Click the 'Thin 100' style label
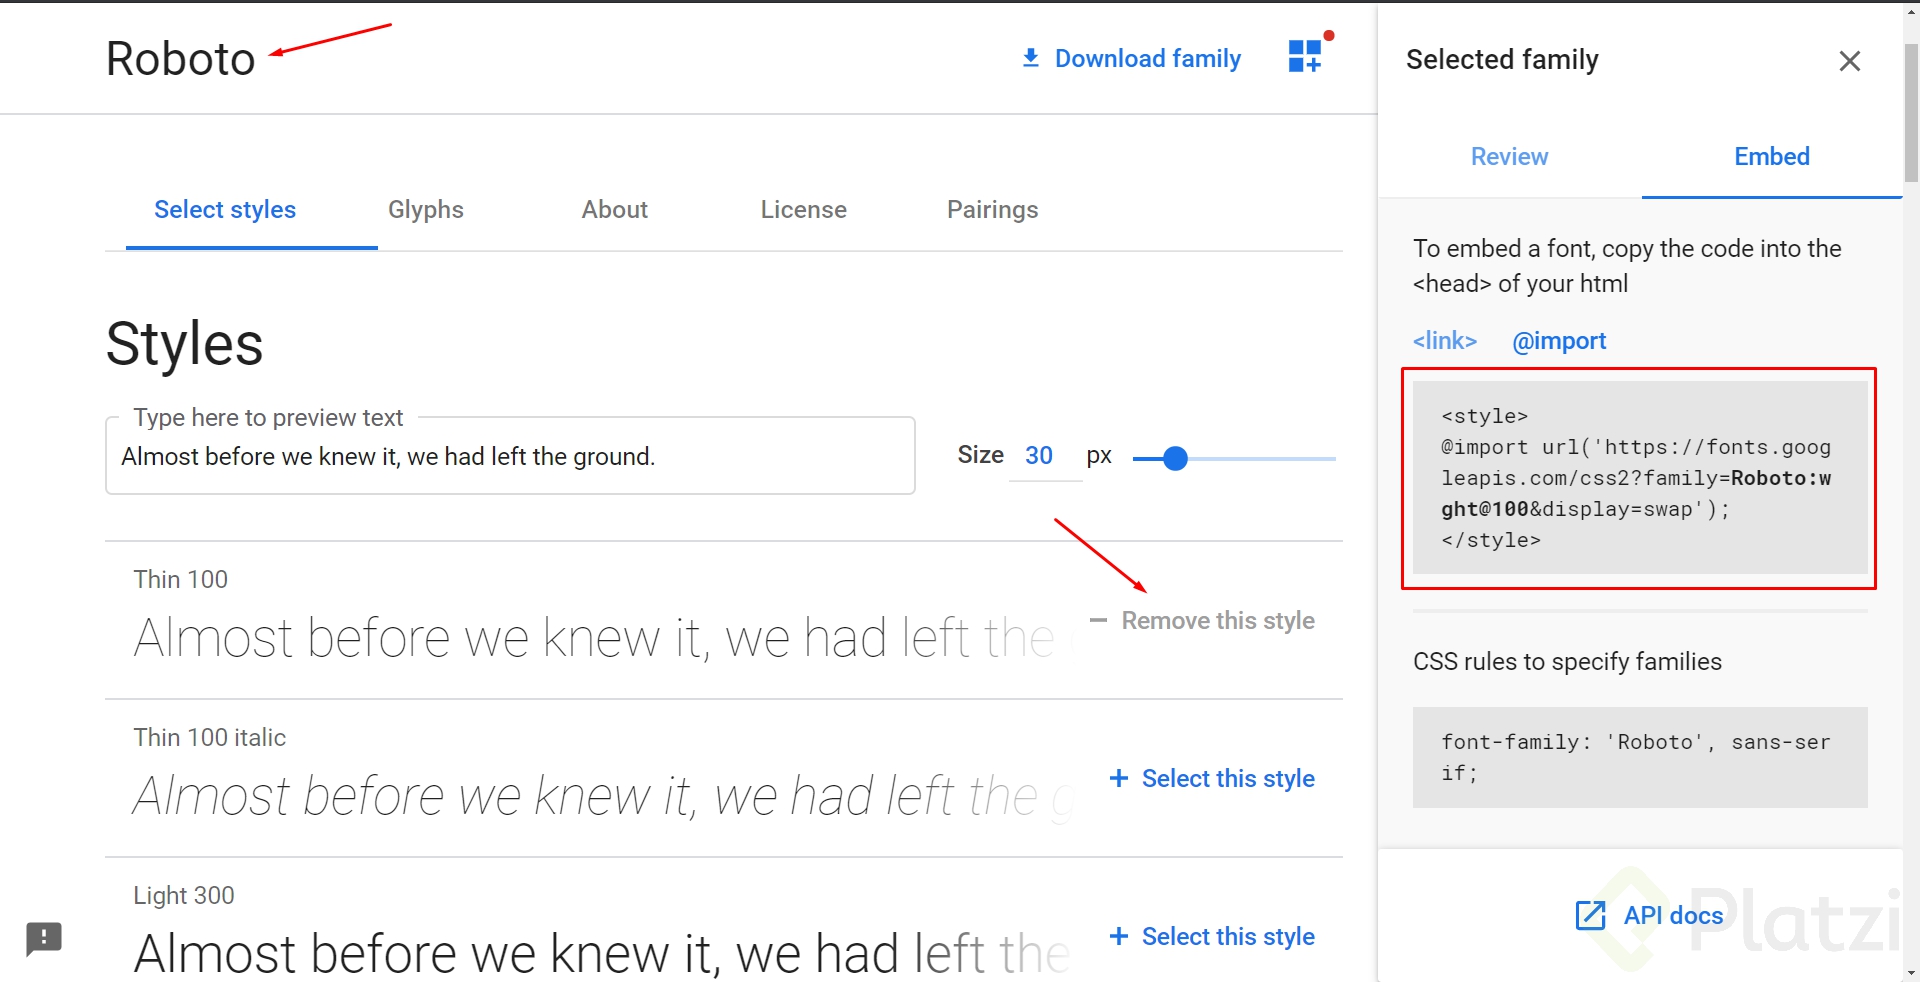The image size is (1920, 982). pyautogui.click(x=181, y=580)
